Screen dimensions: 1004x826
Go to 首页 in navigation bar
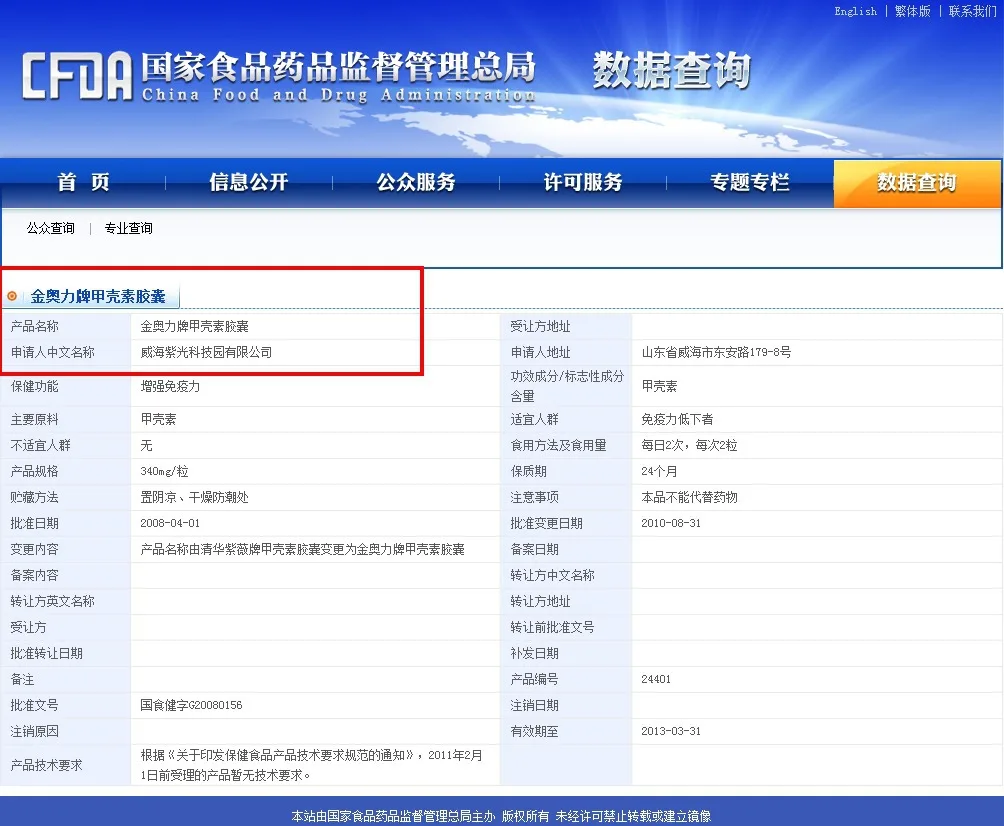coord(83,182)
